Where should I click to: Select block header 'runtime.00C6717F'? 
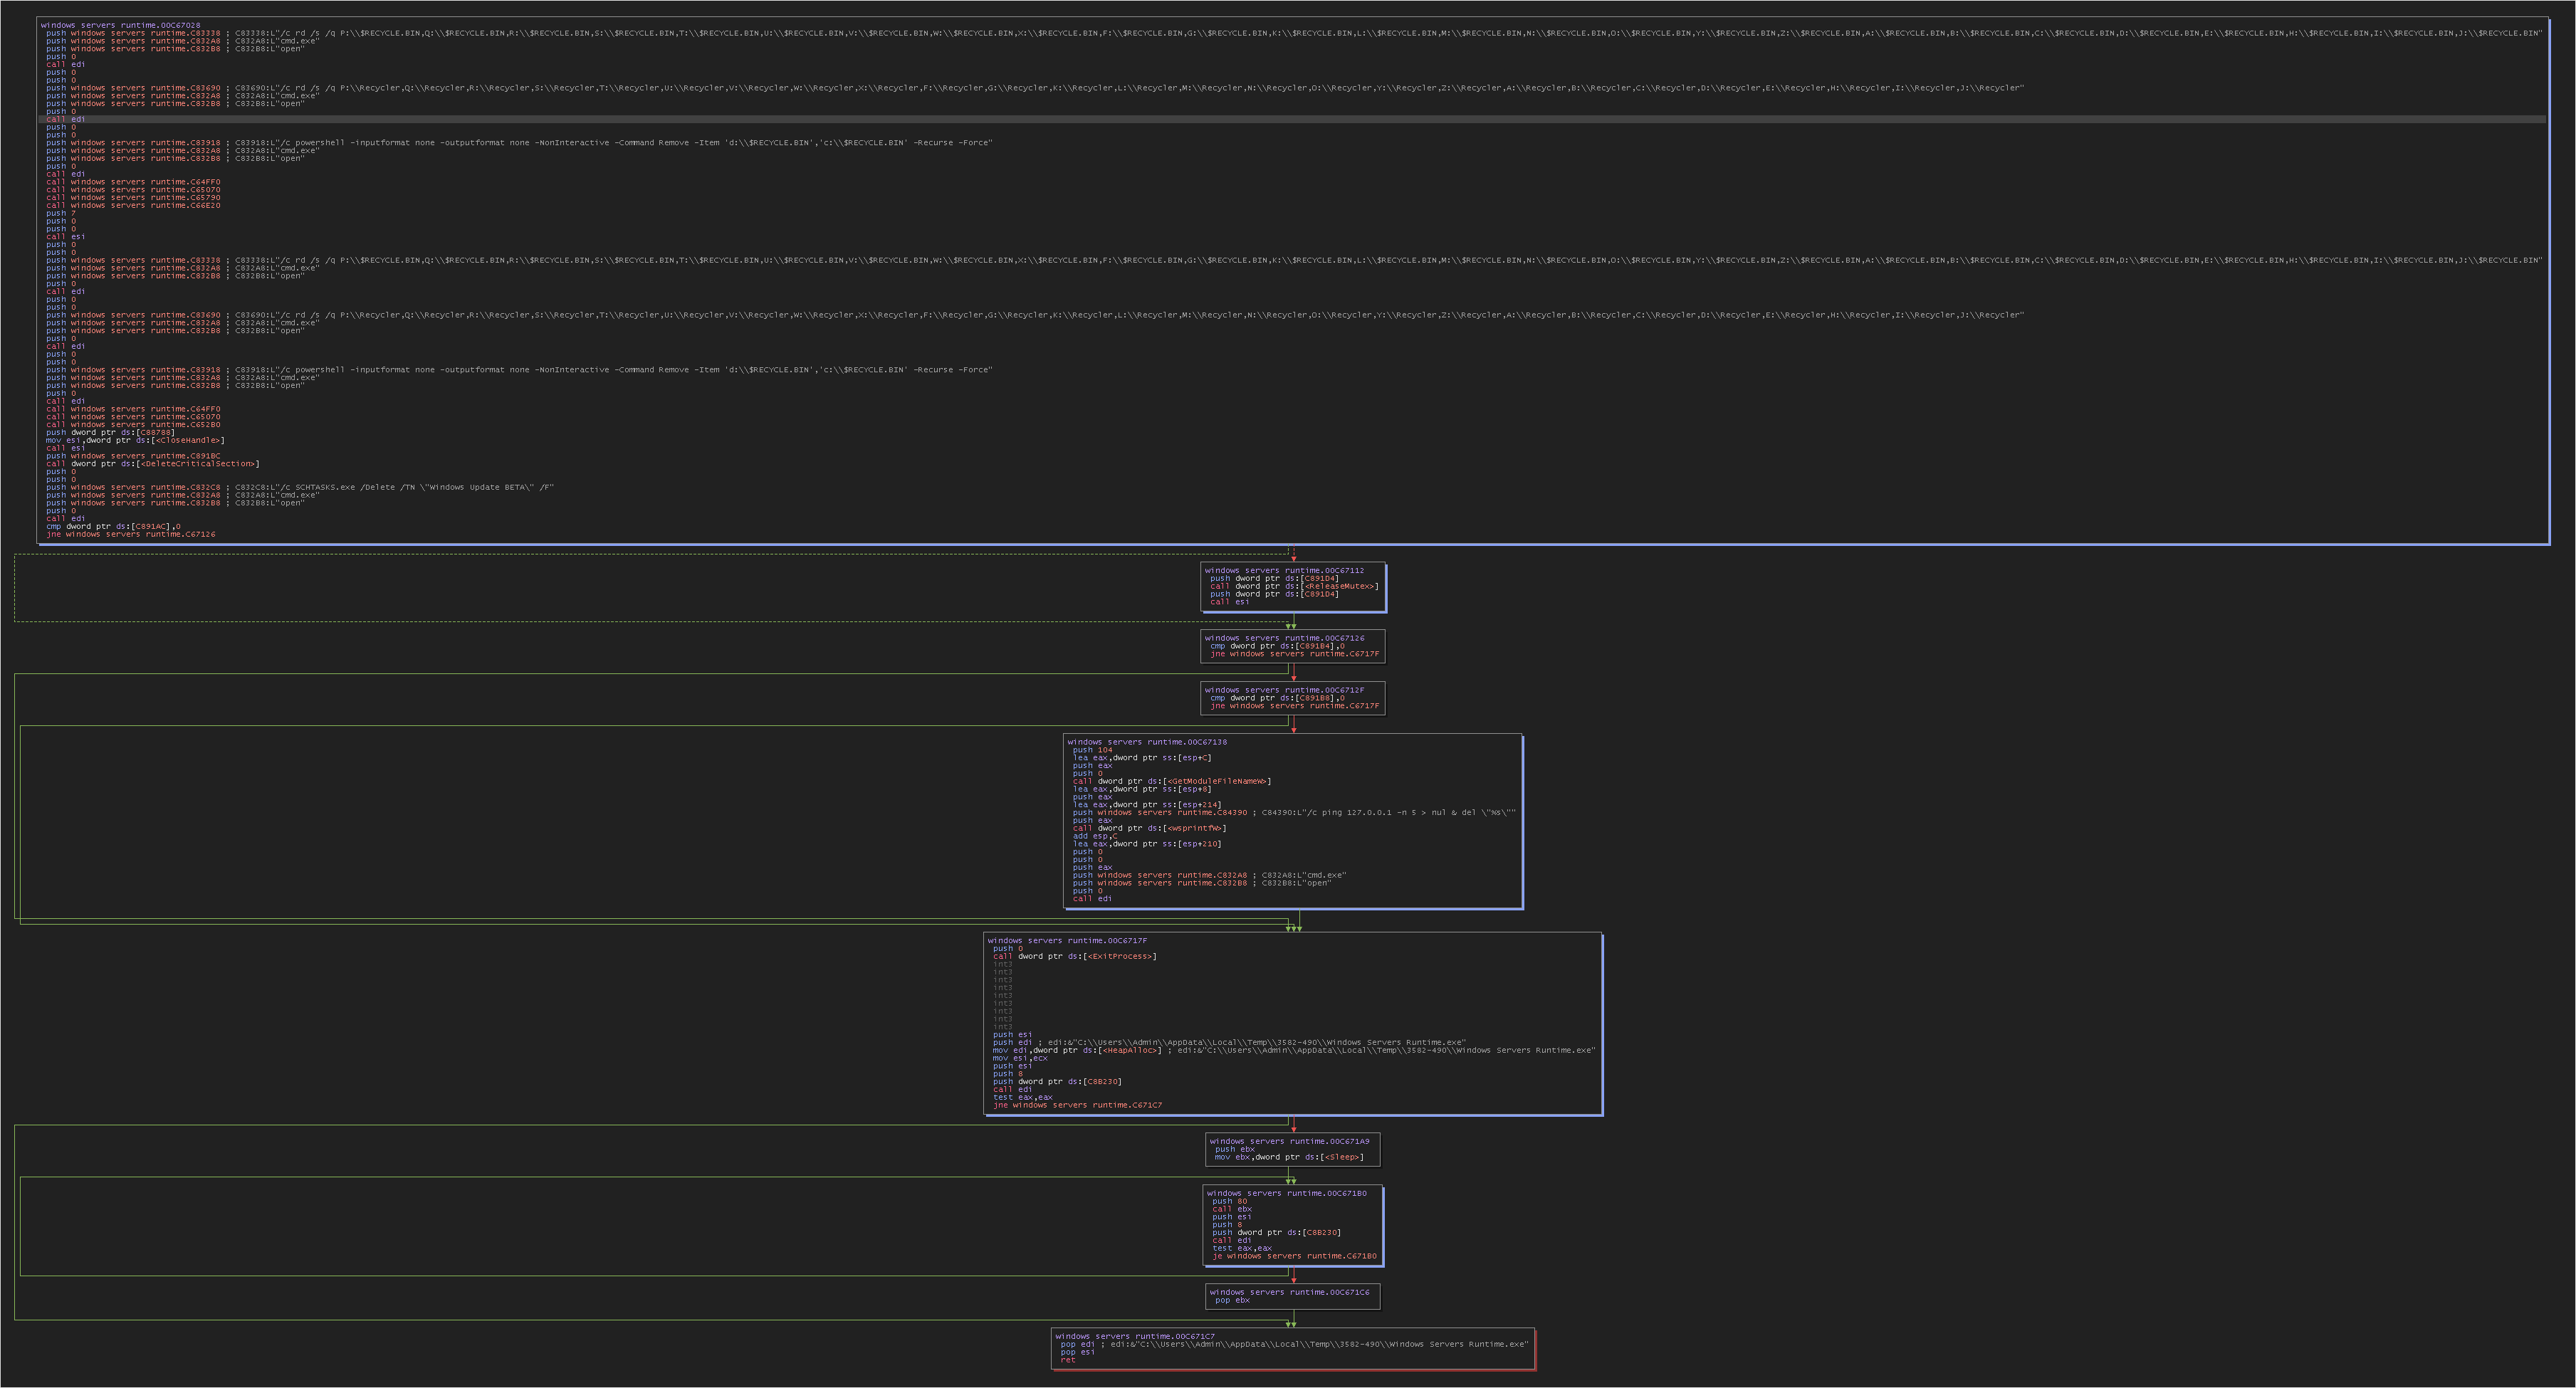tap(1067, 940)
